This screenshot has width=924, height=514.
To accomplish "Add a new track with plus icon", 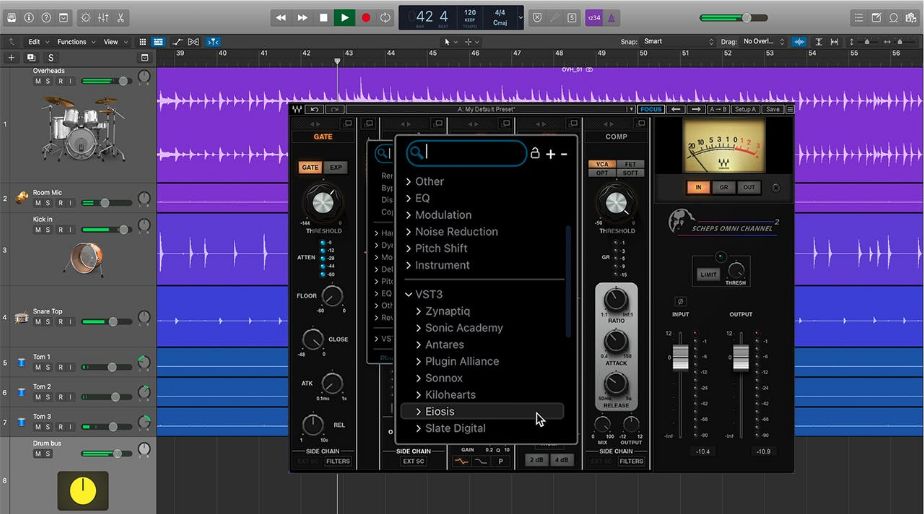I will click(x=11, y=57).
